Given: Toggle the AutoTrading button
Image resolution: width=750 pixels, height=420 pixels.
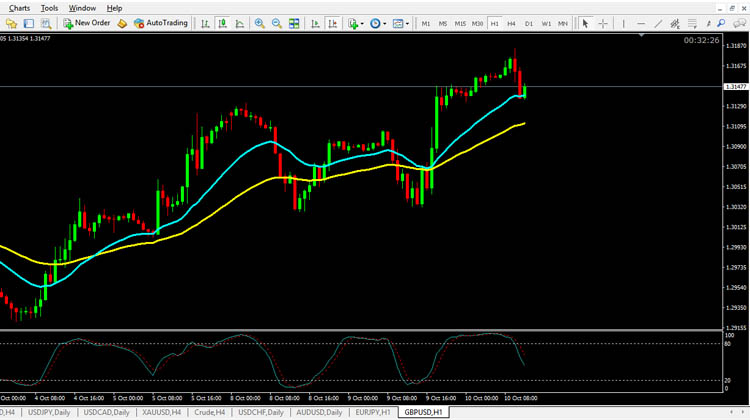Looking at the screenshot, I should (x=161, y=23).
